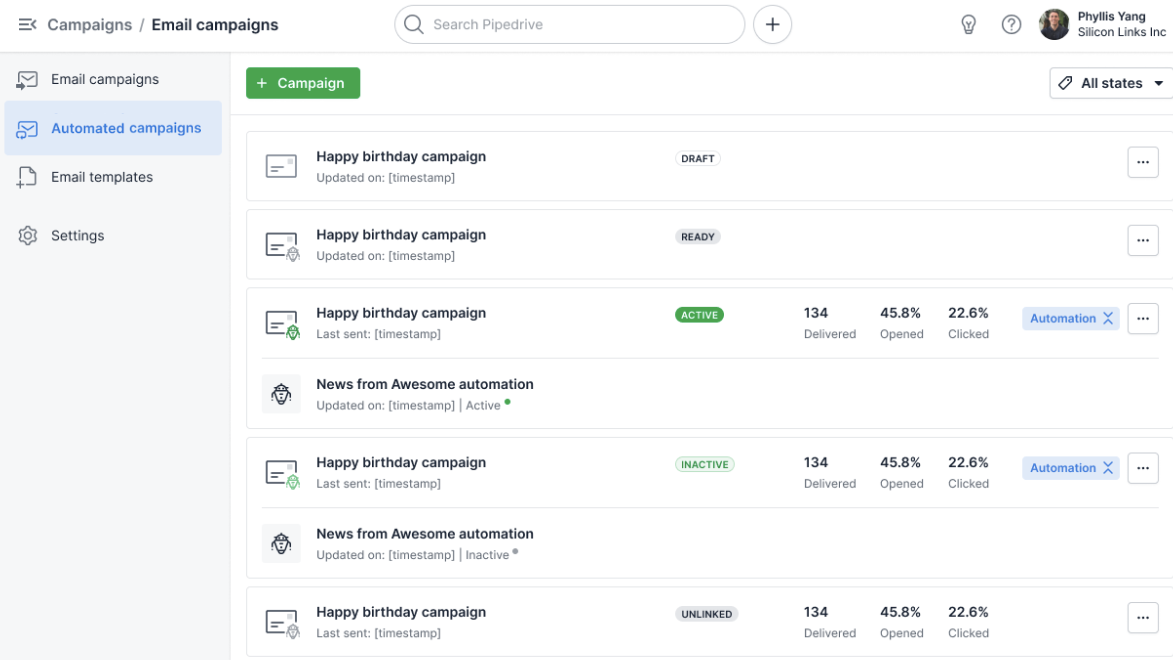1173x660 pixels.
Task: Click automation robot icon in Inactive row
Action: pyautogui.click(x=281, y=543)
